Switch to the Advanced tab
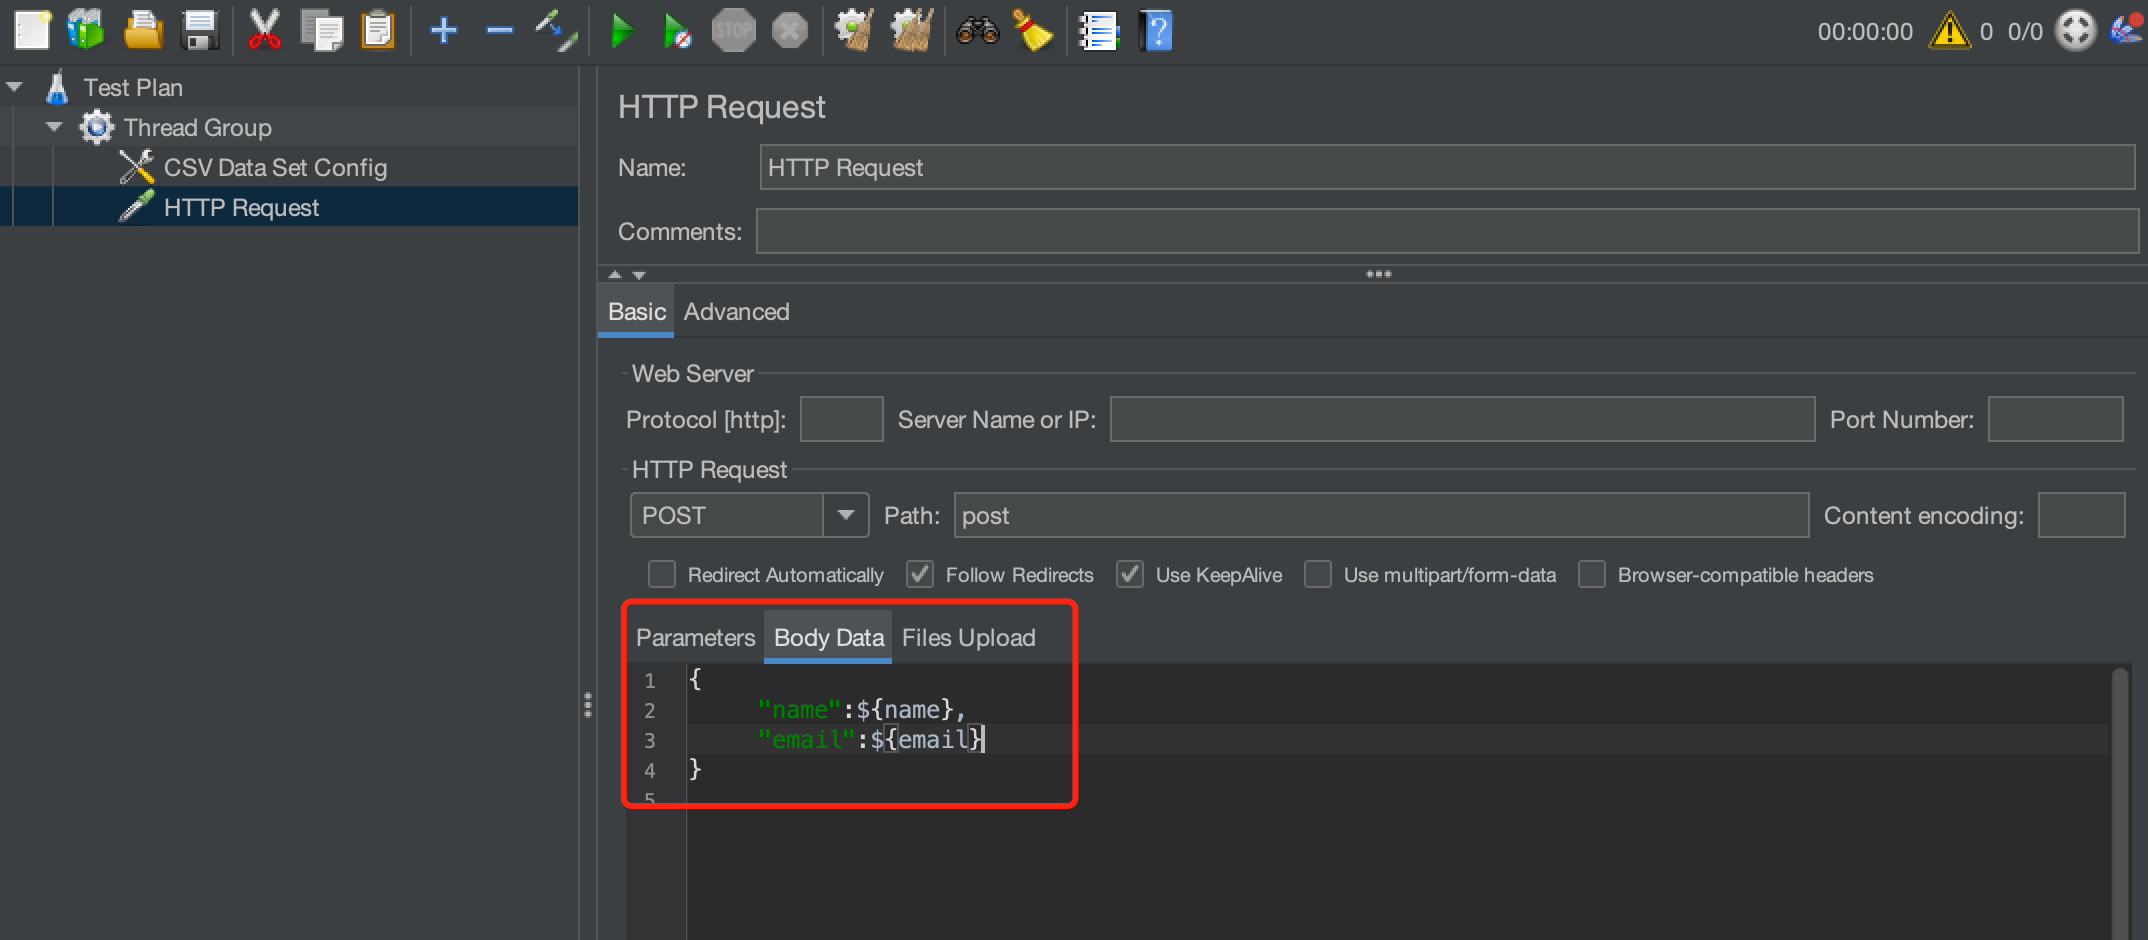Image resolution: width=2148 pixels, height=940 pixels. pyautogui.click(x=736, y=311)
